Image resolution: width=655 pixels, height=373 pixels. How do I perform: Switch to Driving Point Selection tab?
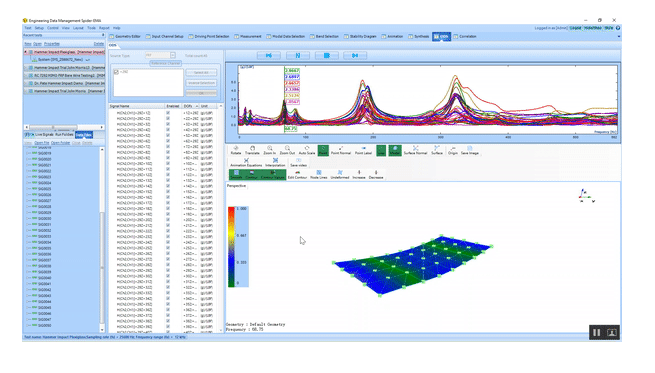(x=209, y=36)
